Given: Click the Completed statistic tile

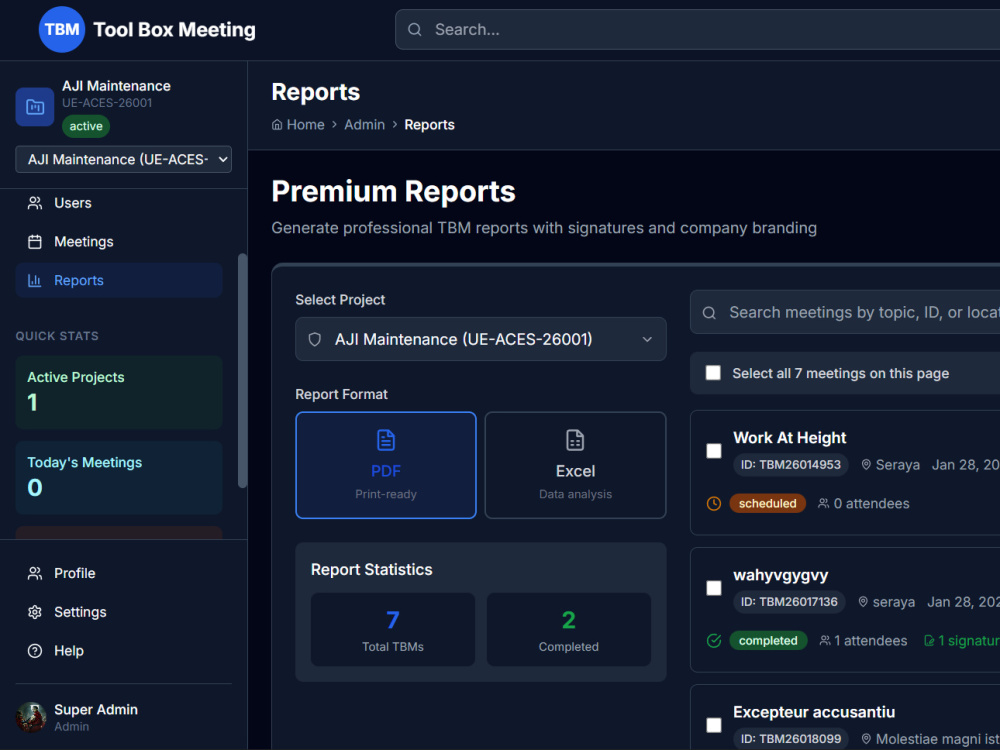Looking at the screenshot, I should click(568, 629).
